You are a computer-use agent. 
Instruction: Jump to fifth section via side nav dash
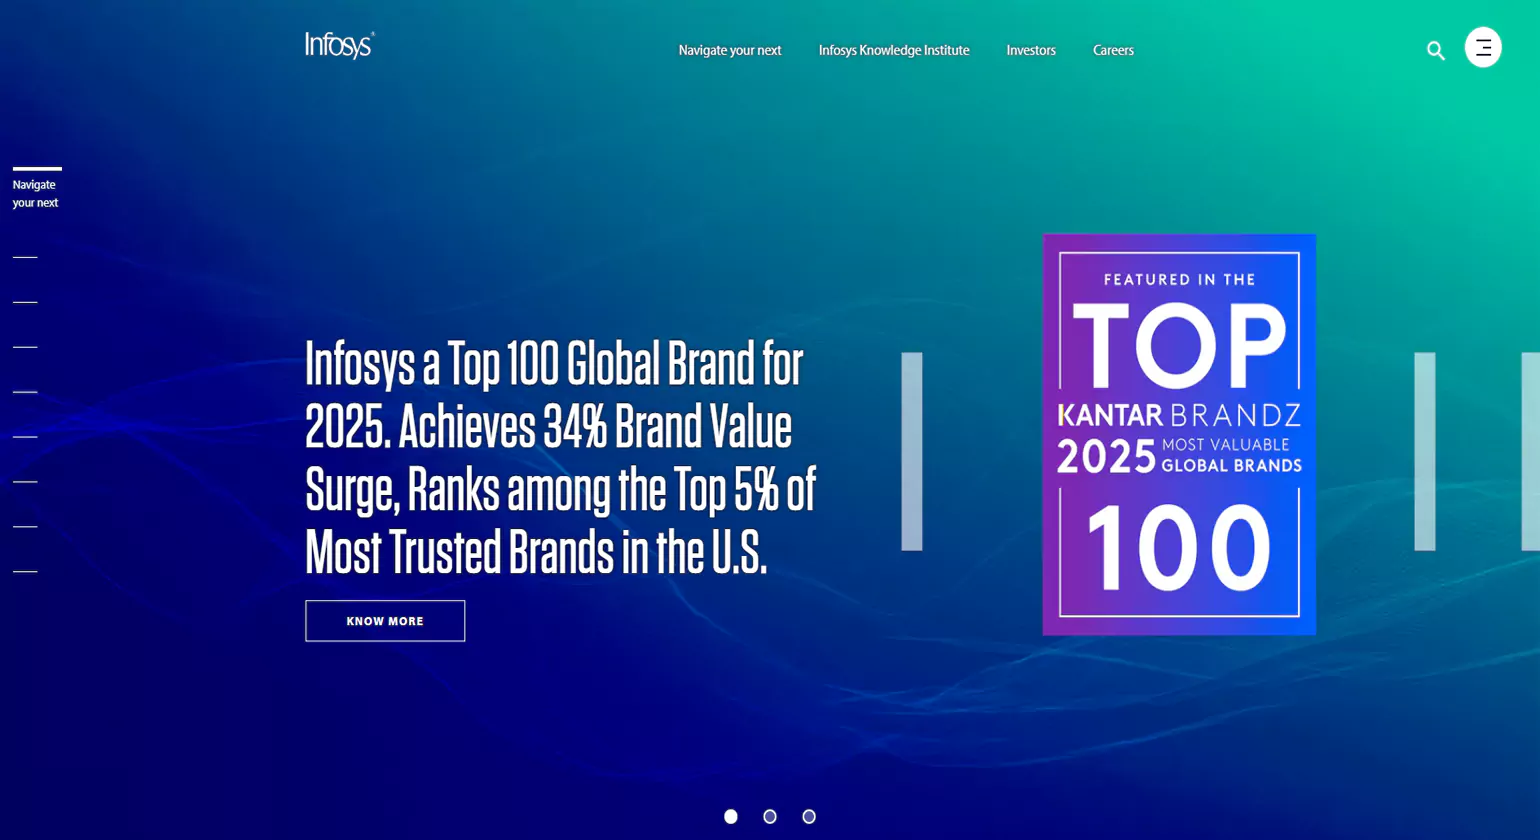25,392
